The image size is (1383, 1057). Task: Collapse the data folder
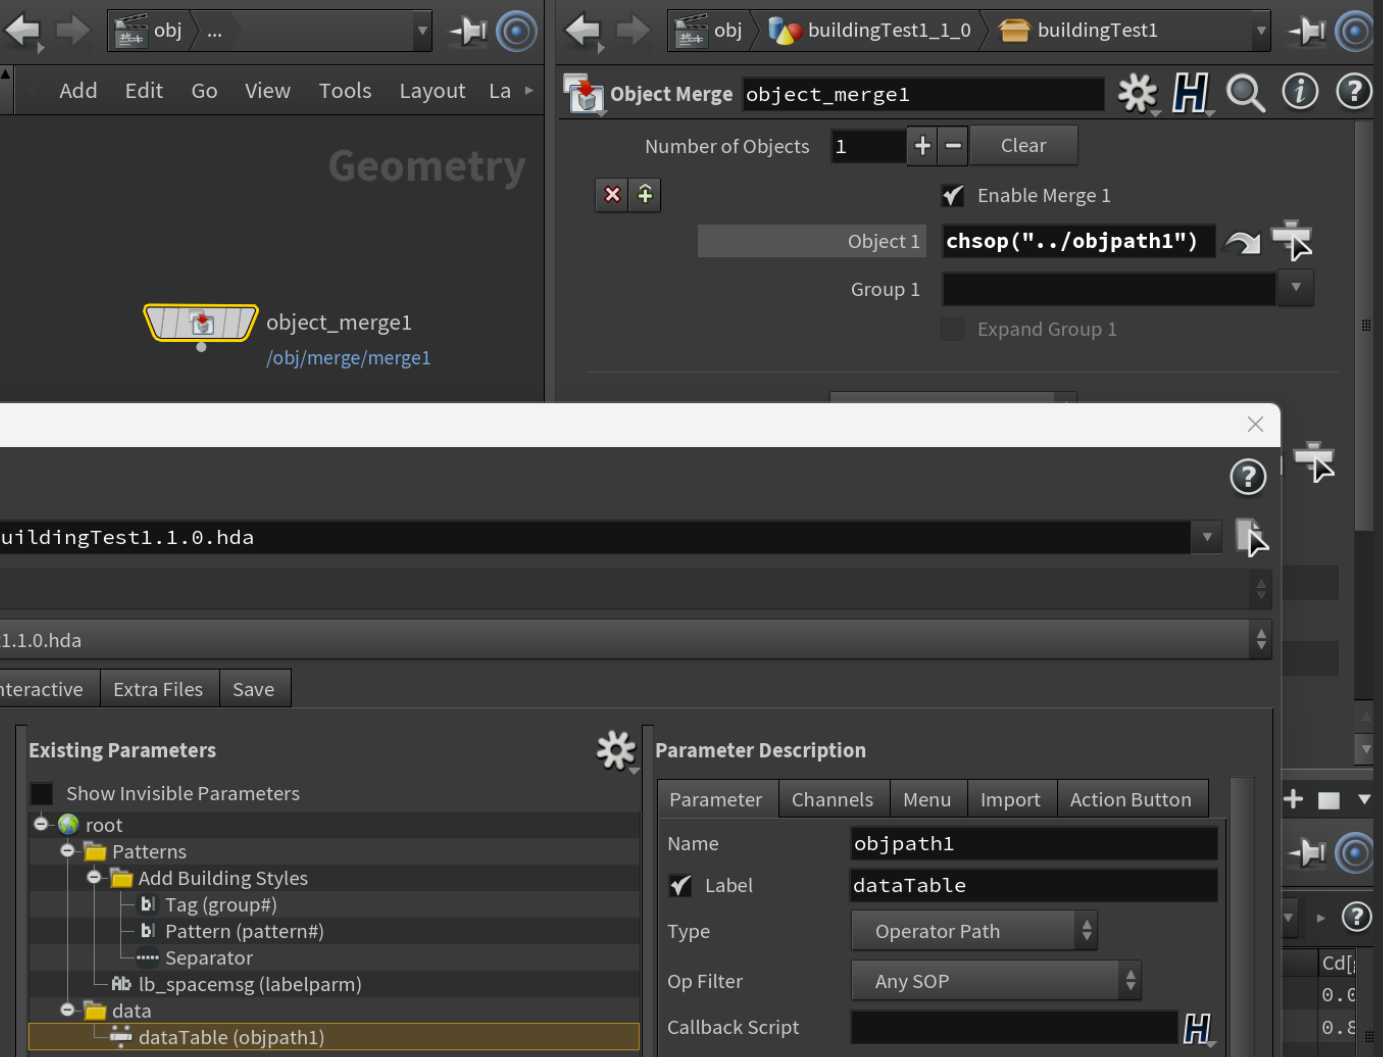tap(67, 1010)
